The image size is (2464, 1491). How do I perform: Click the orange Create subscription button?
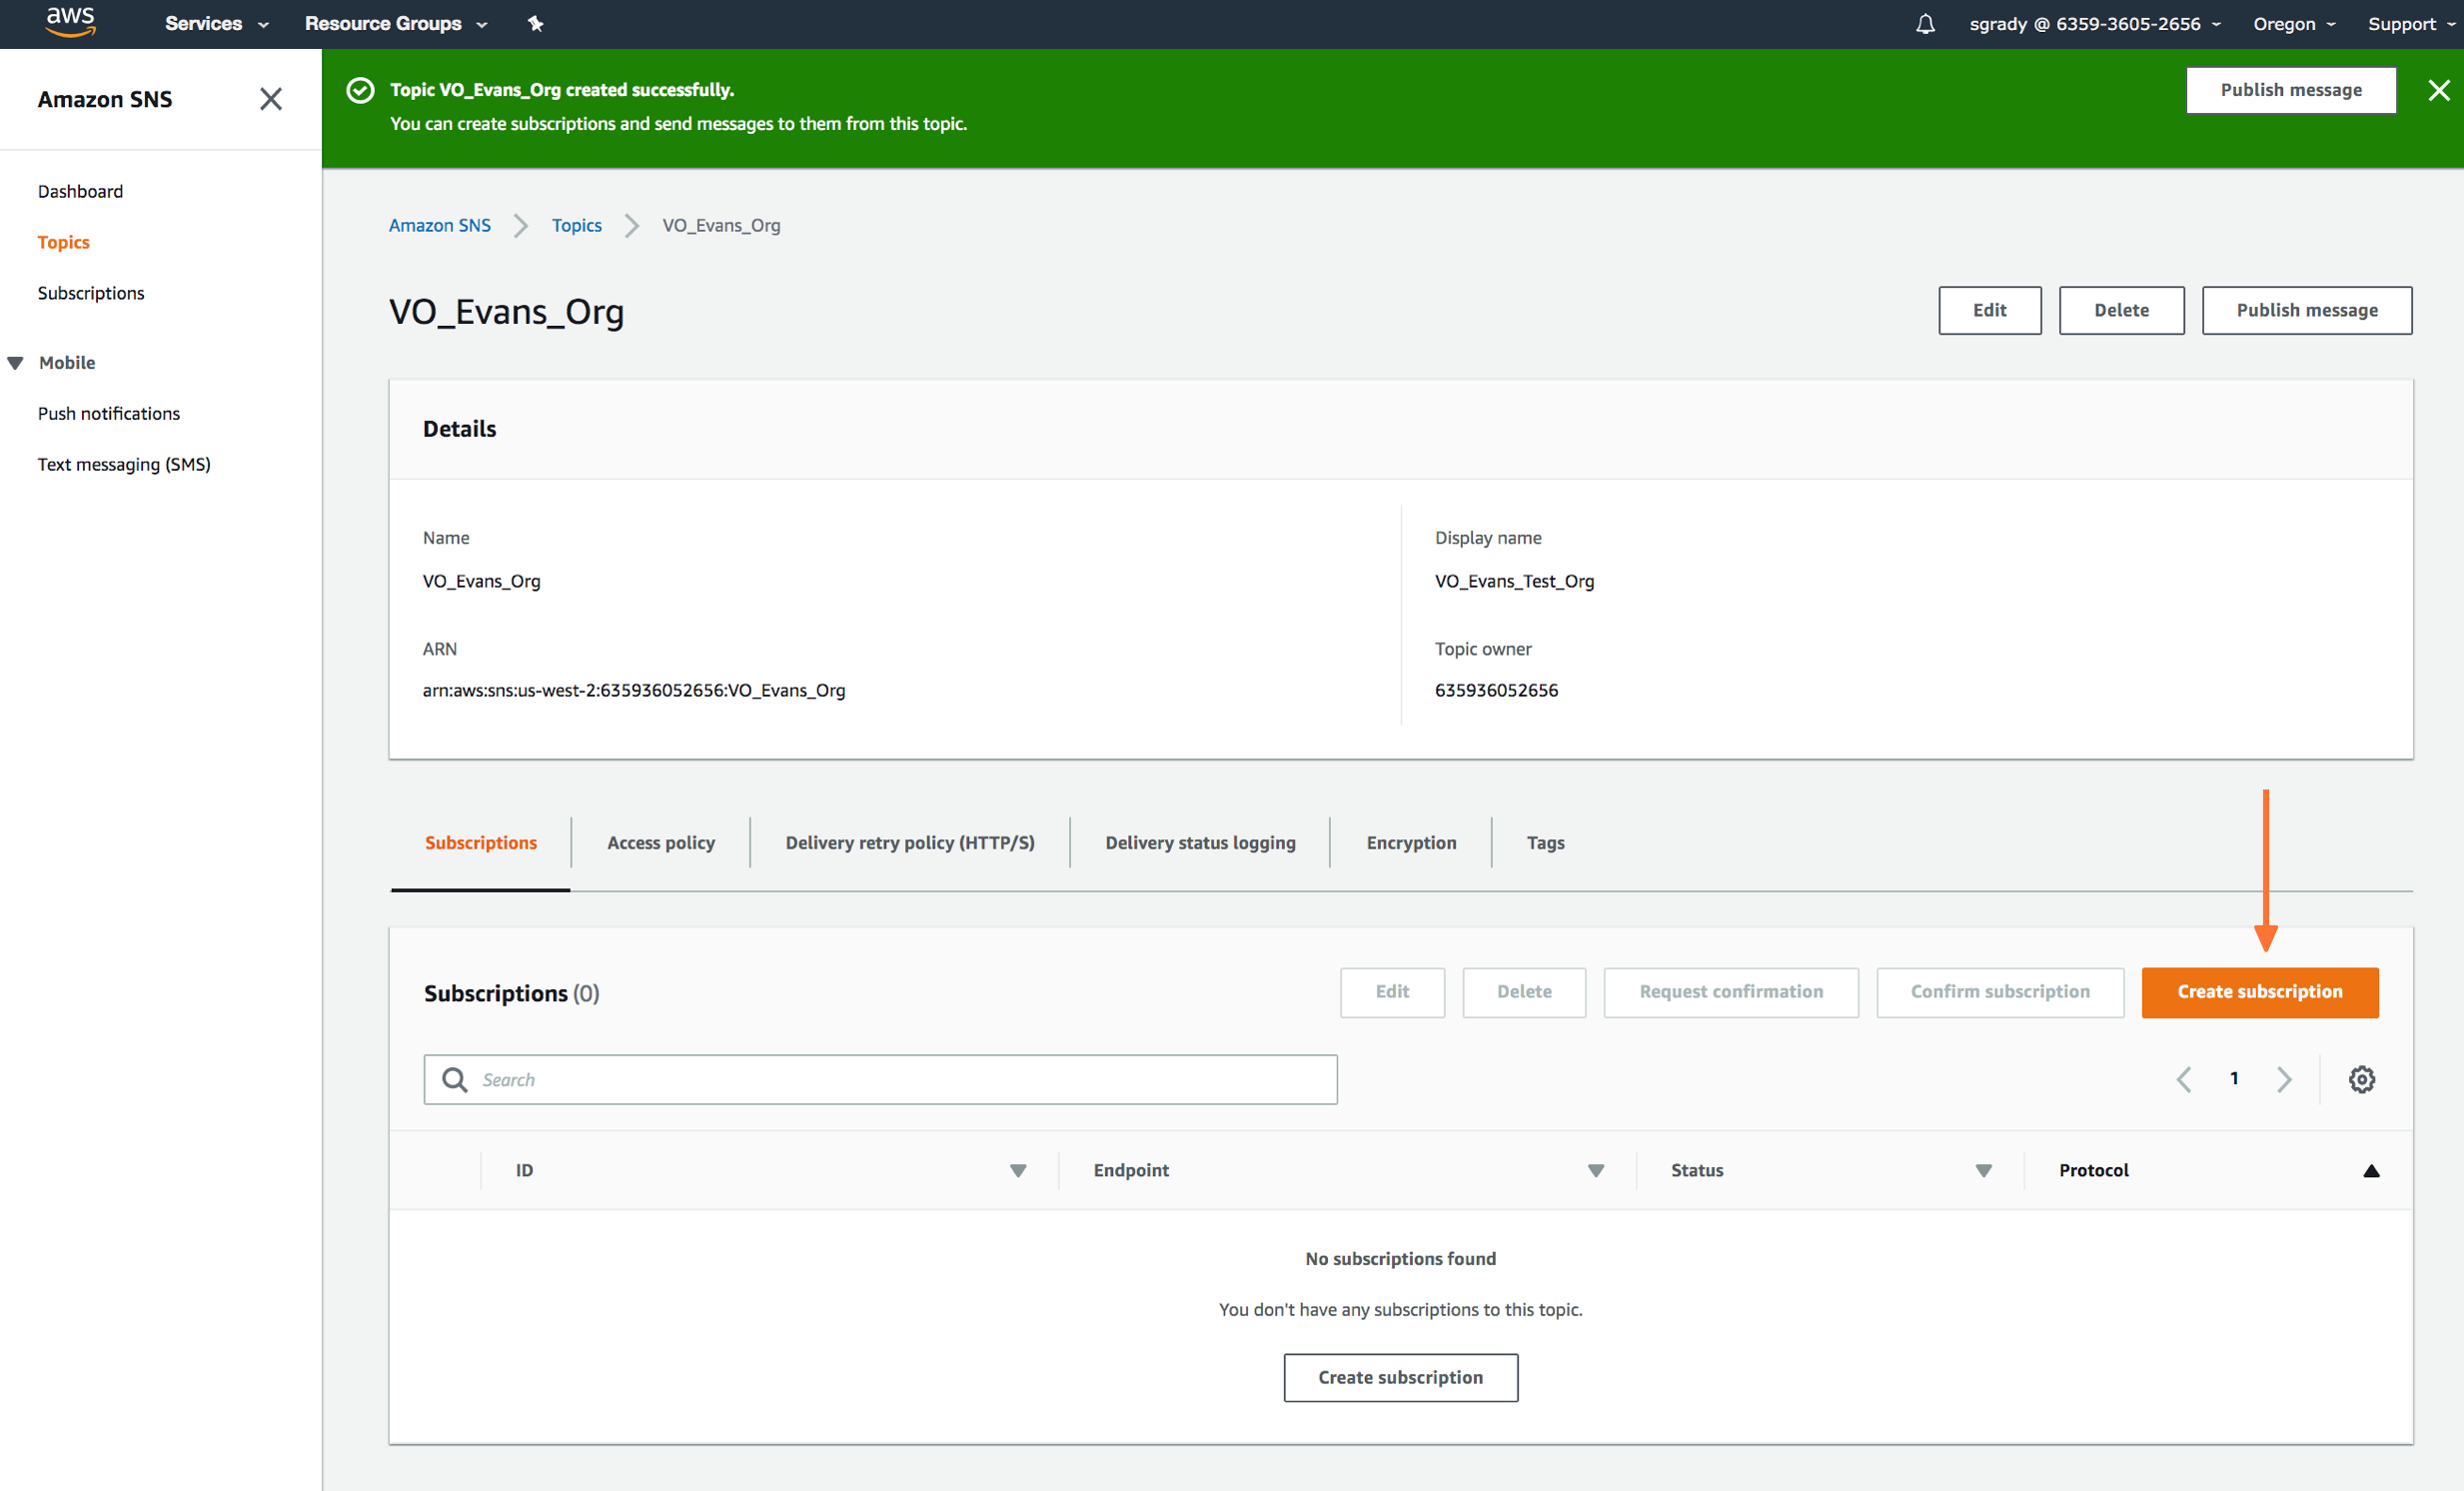2260,991
